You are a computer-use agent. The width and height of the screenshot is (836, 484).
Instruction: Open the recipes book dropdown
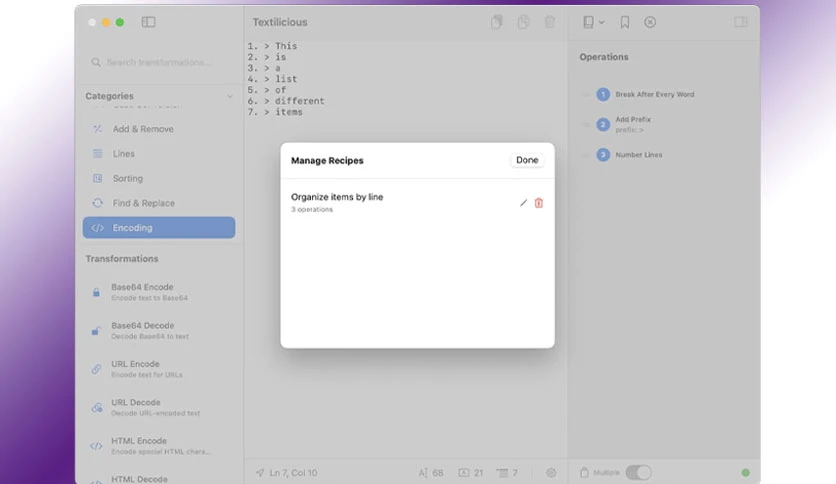(593, 22)
